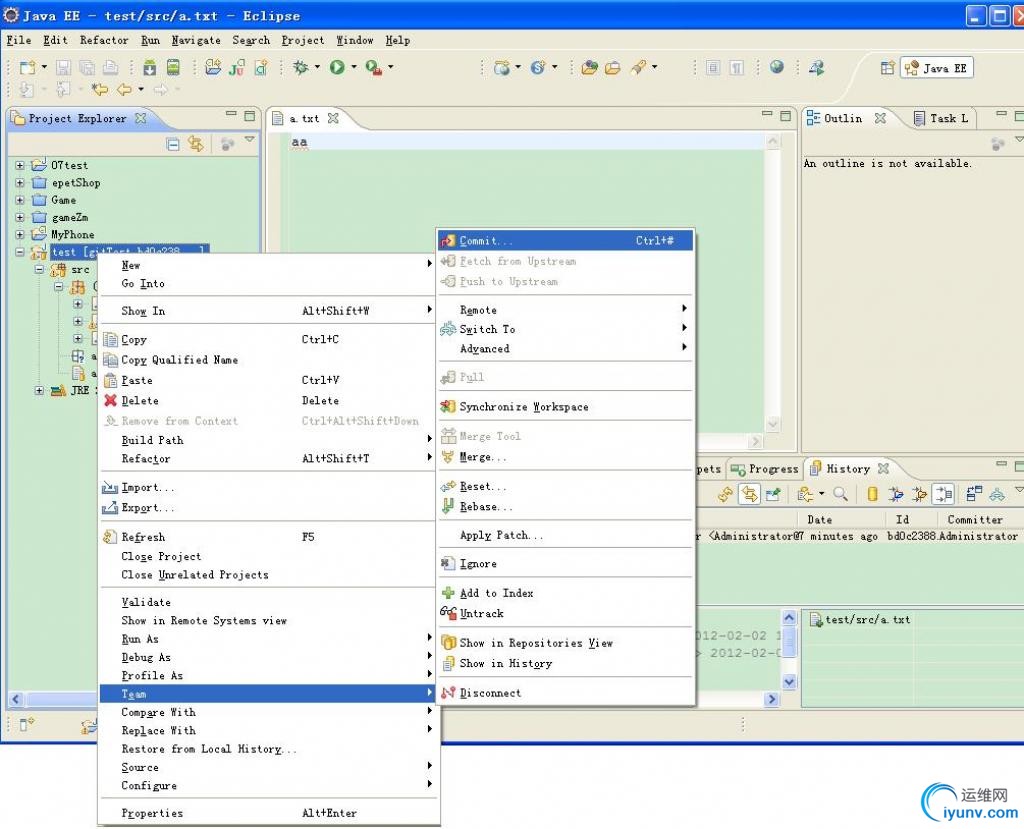Toggle Link with Editor in Project Explorer
This screenshot has height=829, width=1024.
pyautogui.click(x=195, y=144)
